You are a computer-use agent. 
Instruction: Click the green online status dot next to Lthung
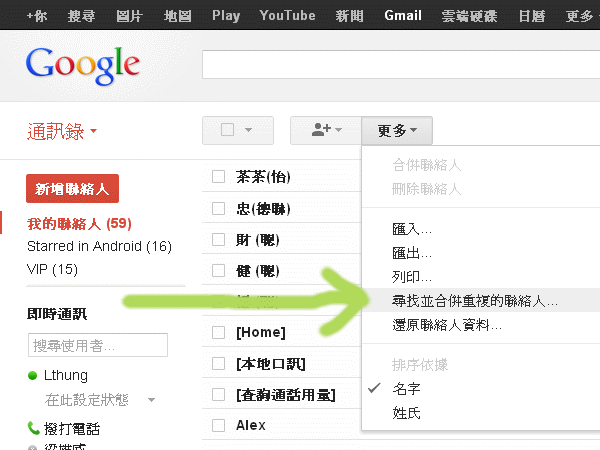pos(33,375)
